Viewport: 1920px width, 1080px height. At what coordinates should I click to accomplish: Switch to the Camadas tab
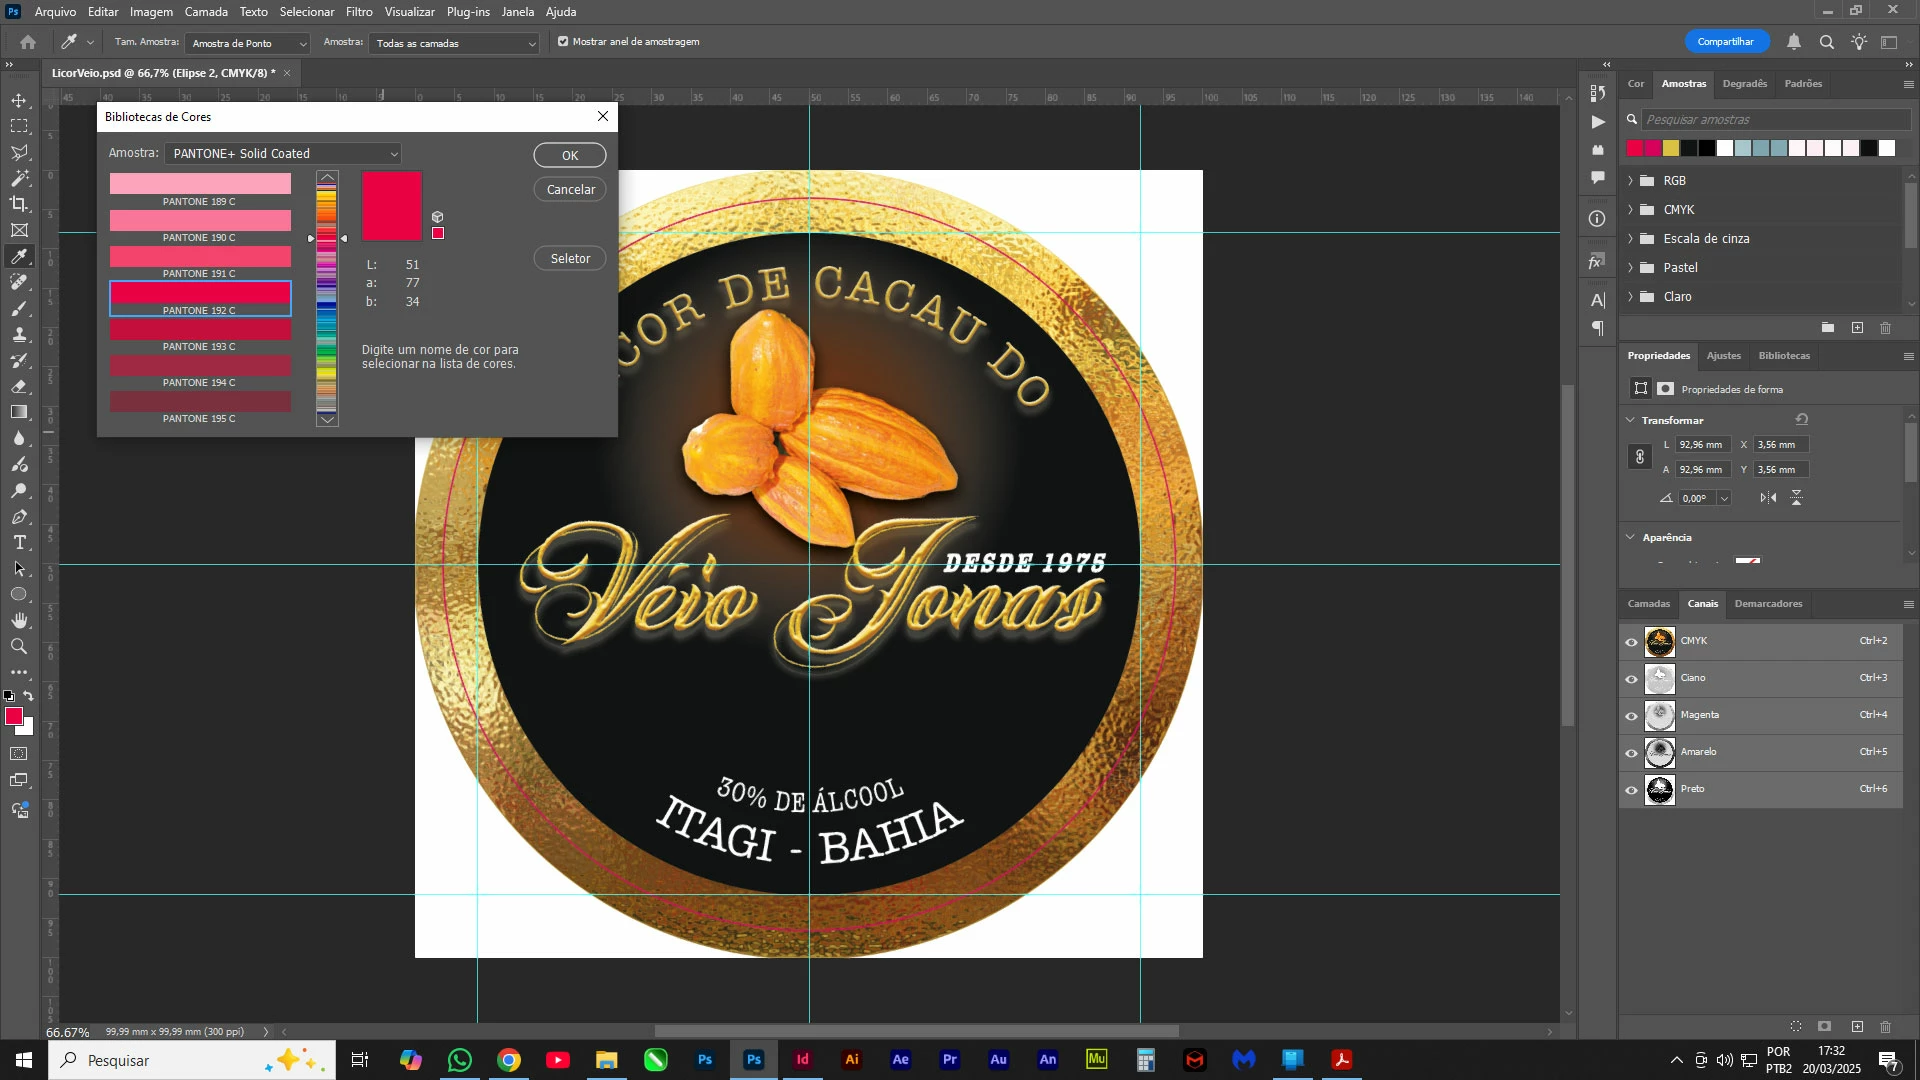coord(1648,604)
